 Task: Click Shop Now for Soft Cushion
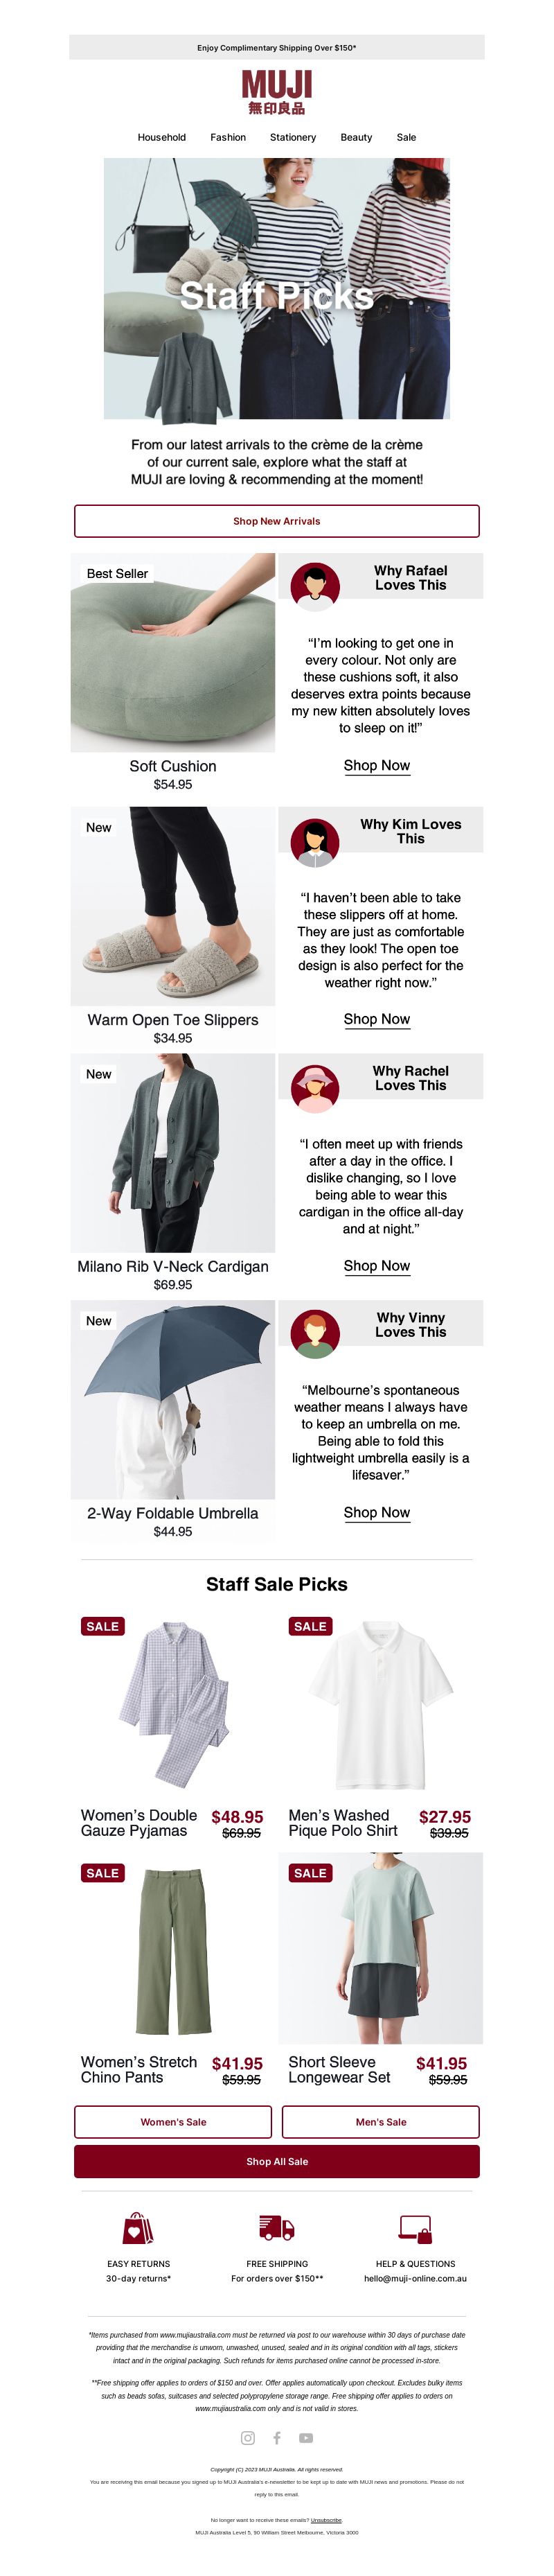[377, 765]
